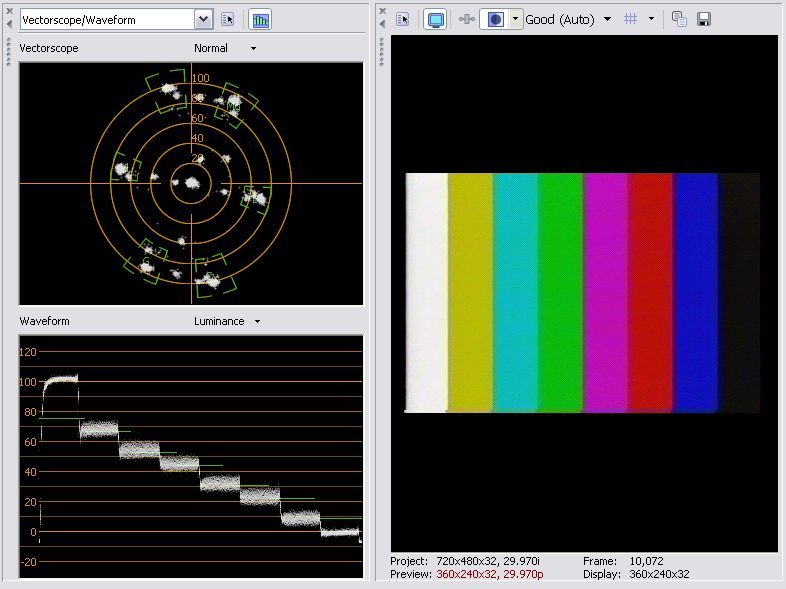
Task: Click the Video Scopes panel collapse arrow
Action: [x=8, y=23]
